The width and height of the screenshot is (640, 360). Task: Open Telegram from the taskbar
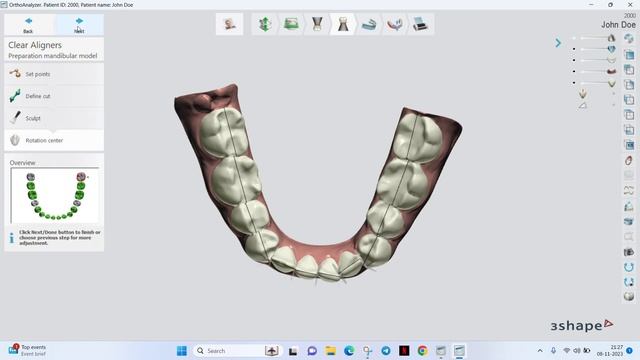pos(386,351)
